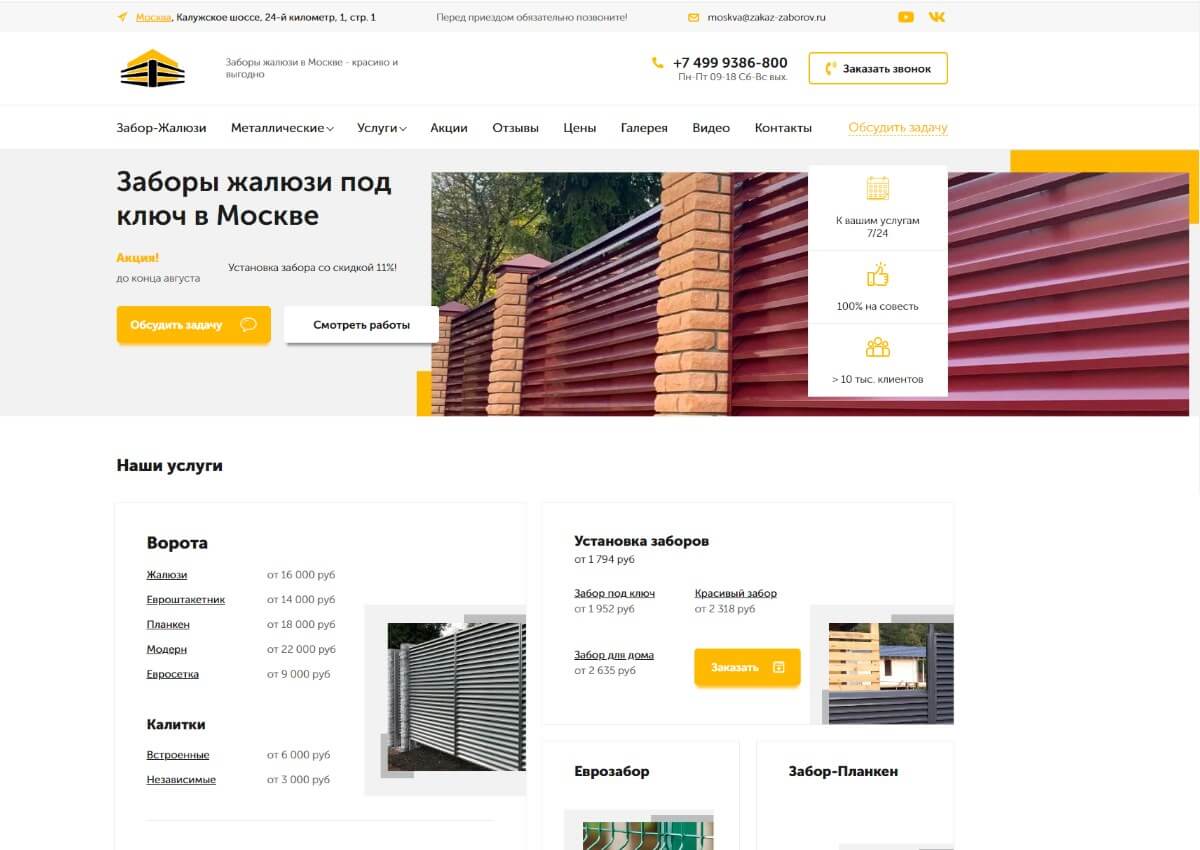
Task: Expand the Металлические dropdown menu
Action: coord(282,128)
